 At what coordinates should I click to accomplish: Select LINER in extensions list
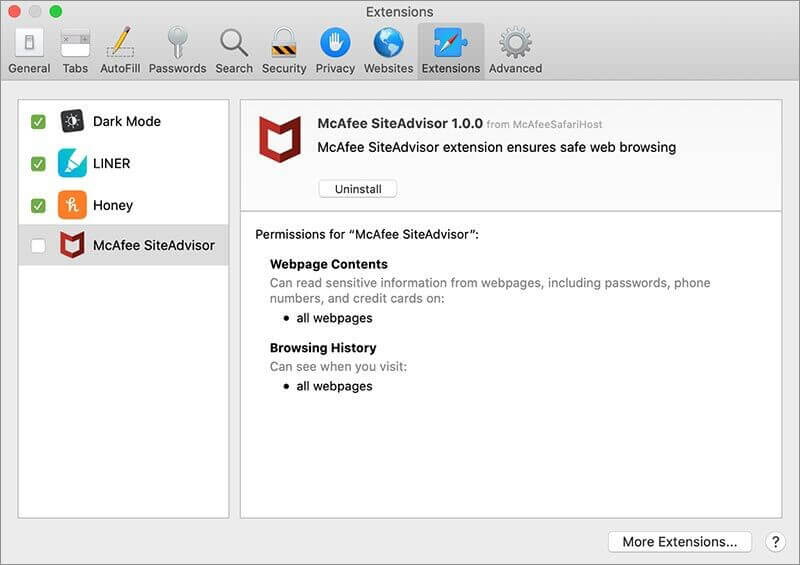coord(111,163)
